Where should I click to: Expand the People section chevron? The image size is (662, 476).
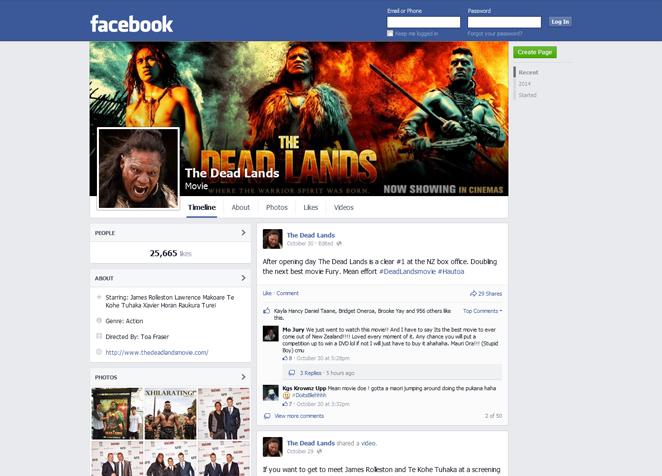click(243, 233)
